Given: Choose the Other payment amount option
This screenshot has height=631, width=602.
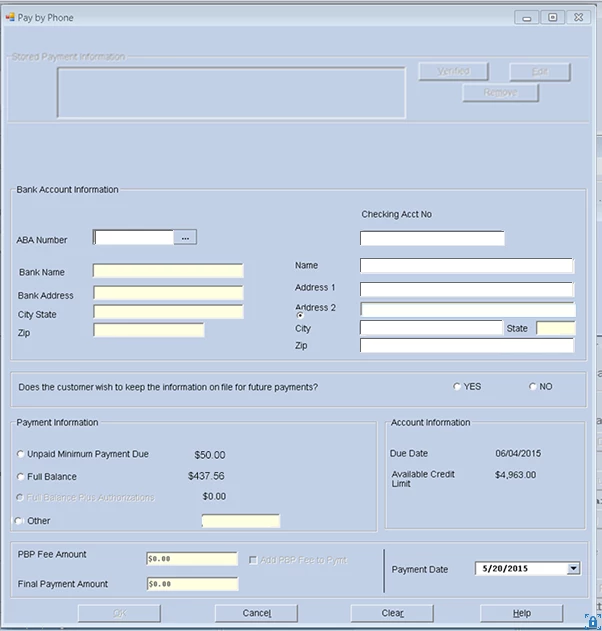Looking at the screenshot, I should pos(18,521).
